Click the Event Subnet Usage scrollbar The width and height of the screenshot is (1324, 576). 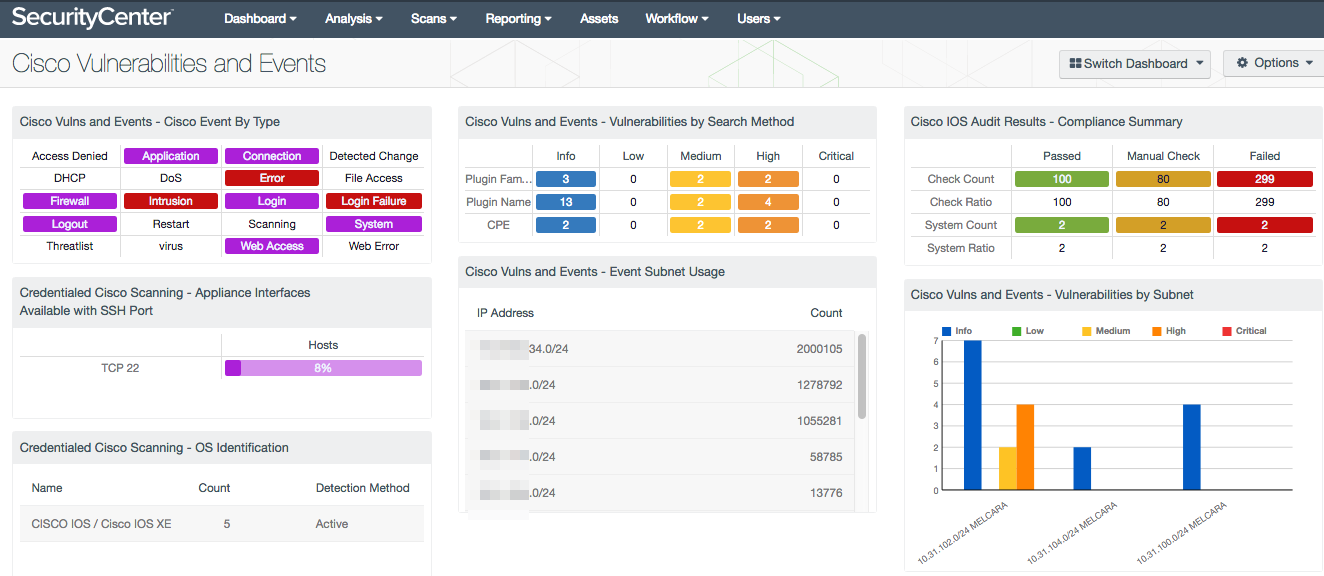click(x=862, y=376)
